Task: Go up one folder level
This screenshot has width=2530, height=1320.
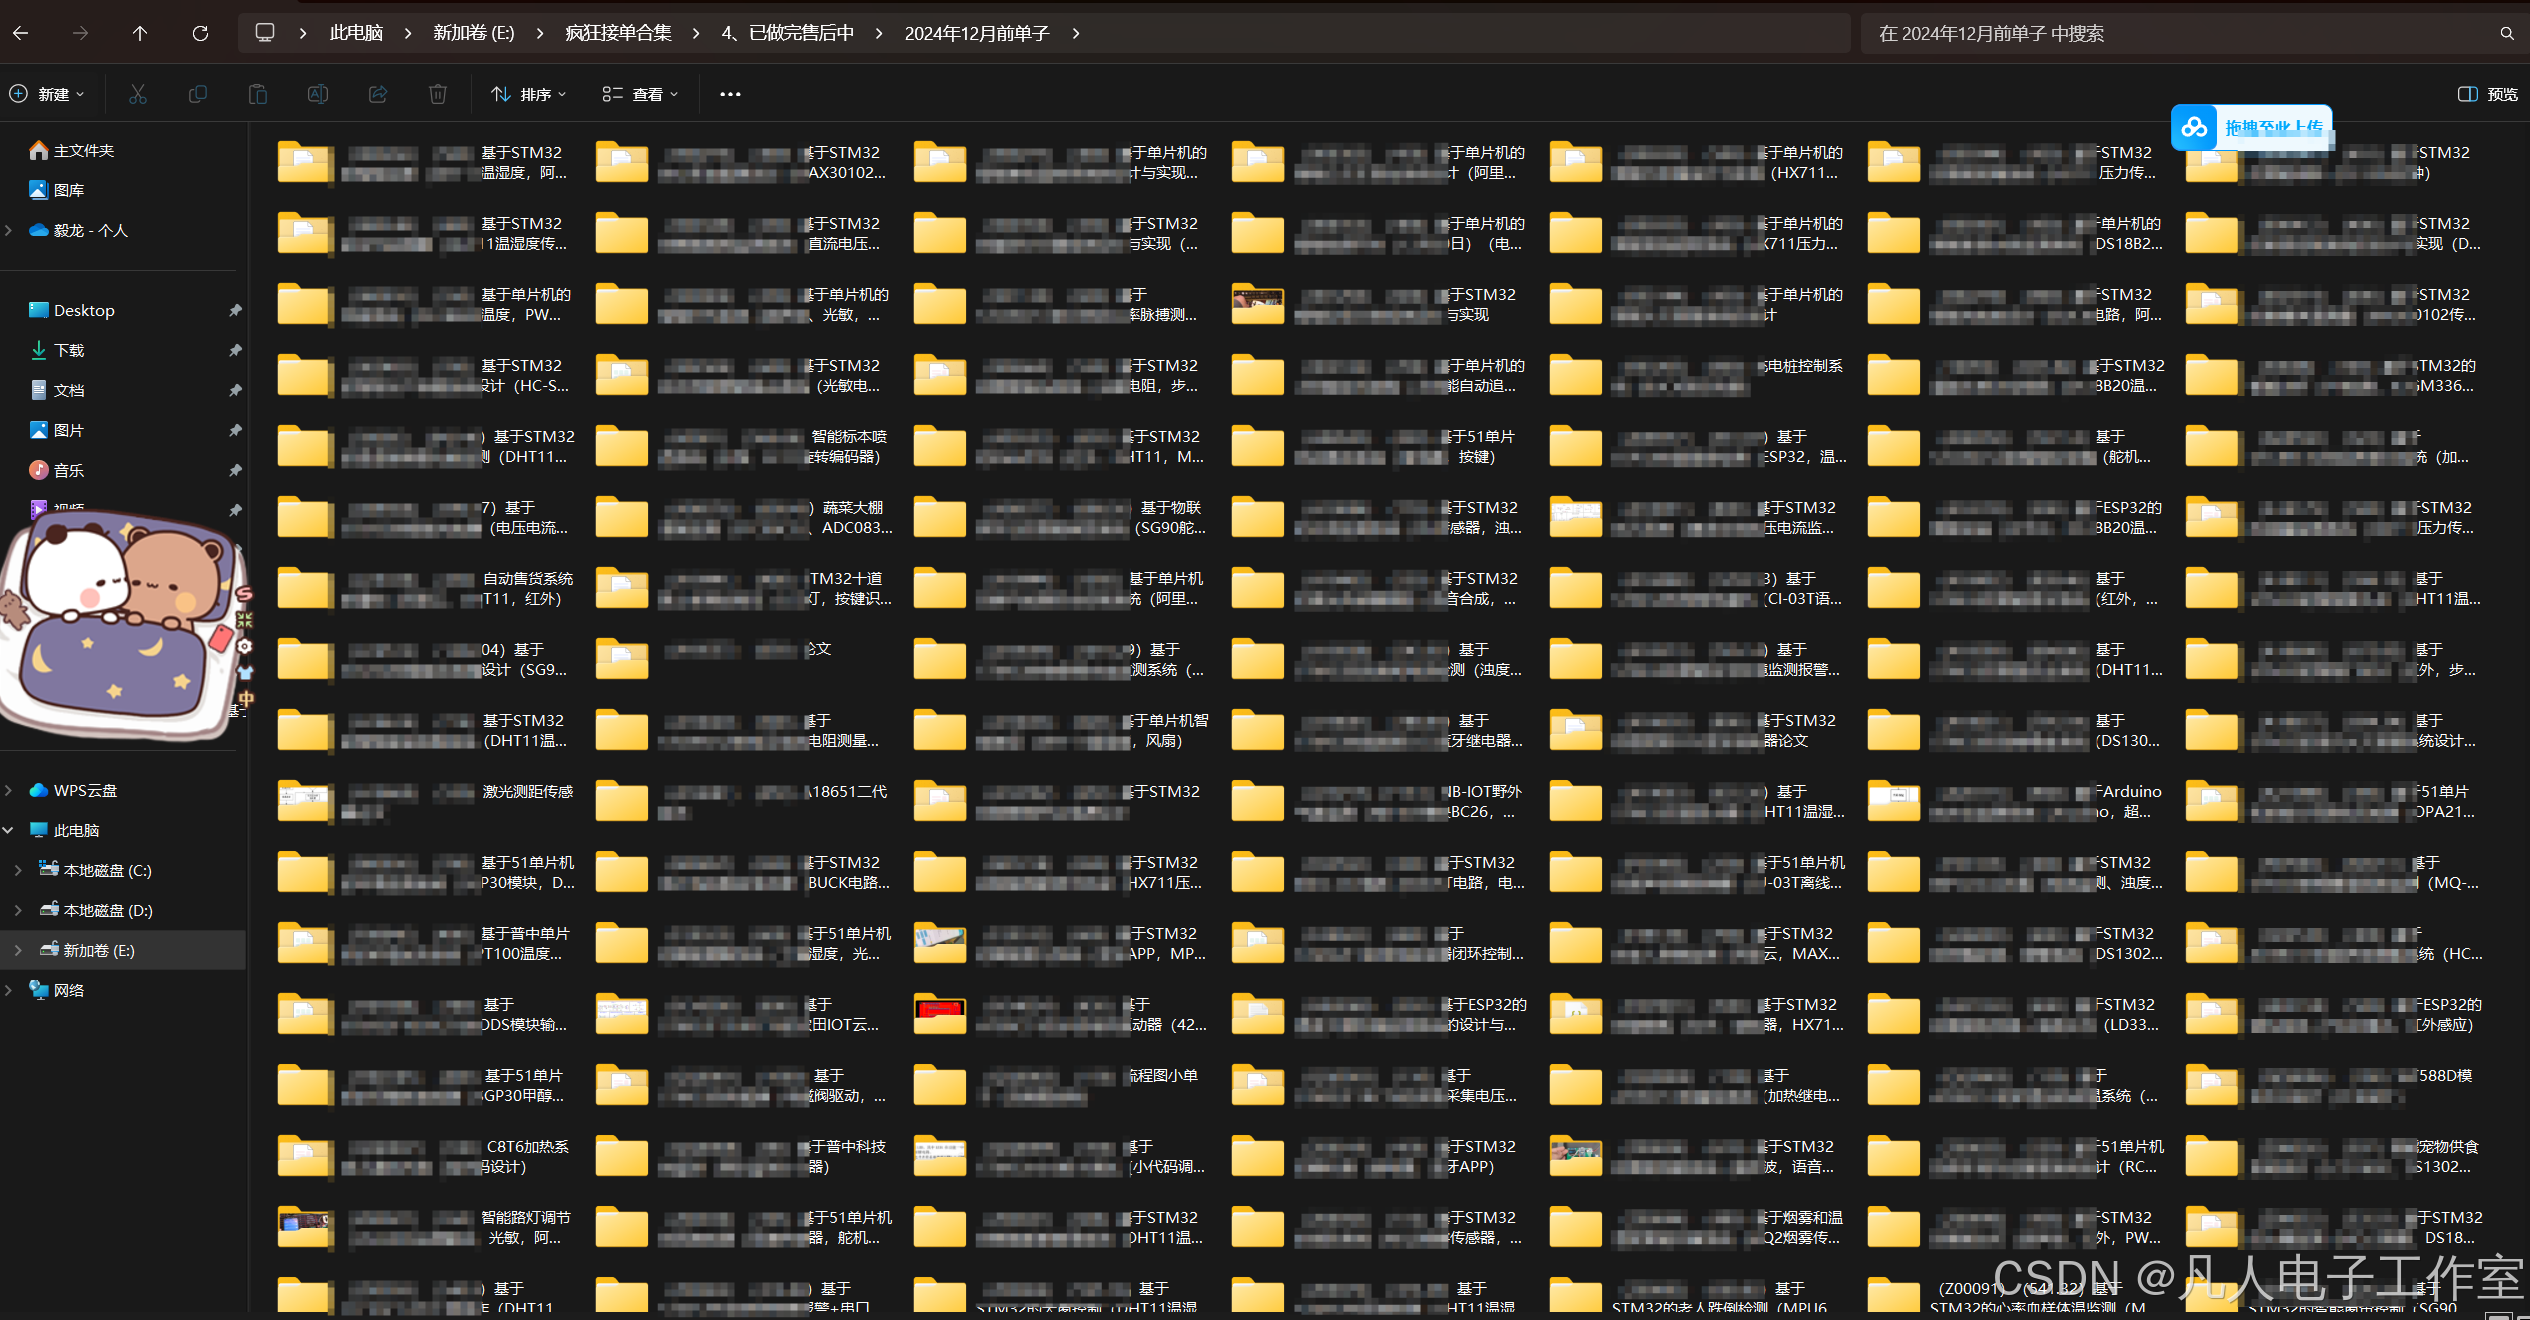Action: tap(140, 33)
